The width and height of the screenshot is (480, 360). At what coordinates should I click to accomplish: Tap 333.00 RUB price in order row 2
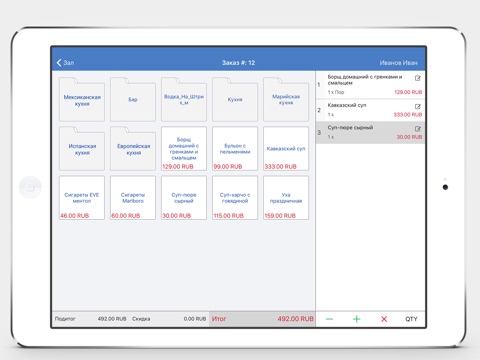[408, 115]
